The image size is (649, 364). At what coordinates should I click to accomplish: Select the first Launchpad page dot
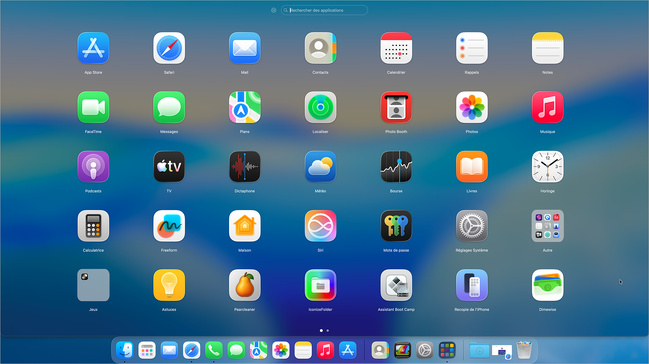(x=321, y=330)
